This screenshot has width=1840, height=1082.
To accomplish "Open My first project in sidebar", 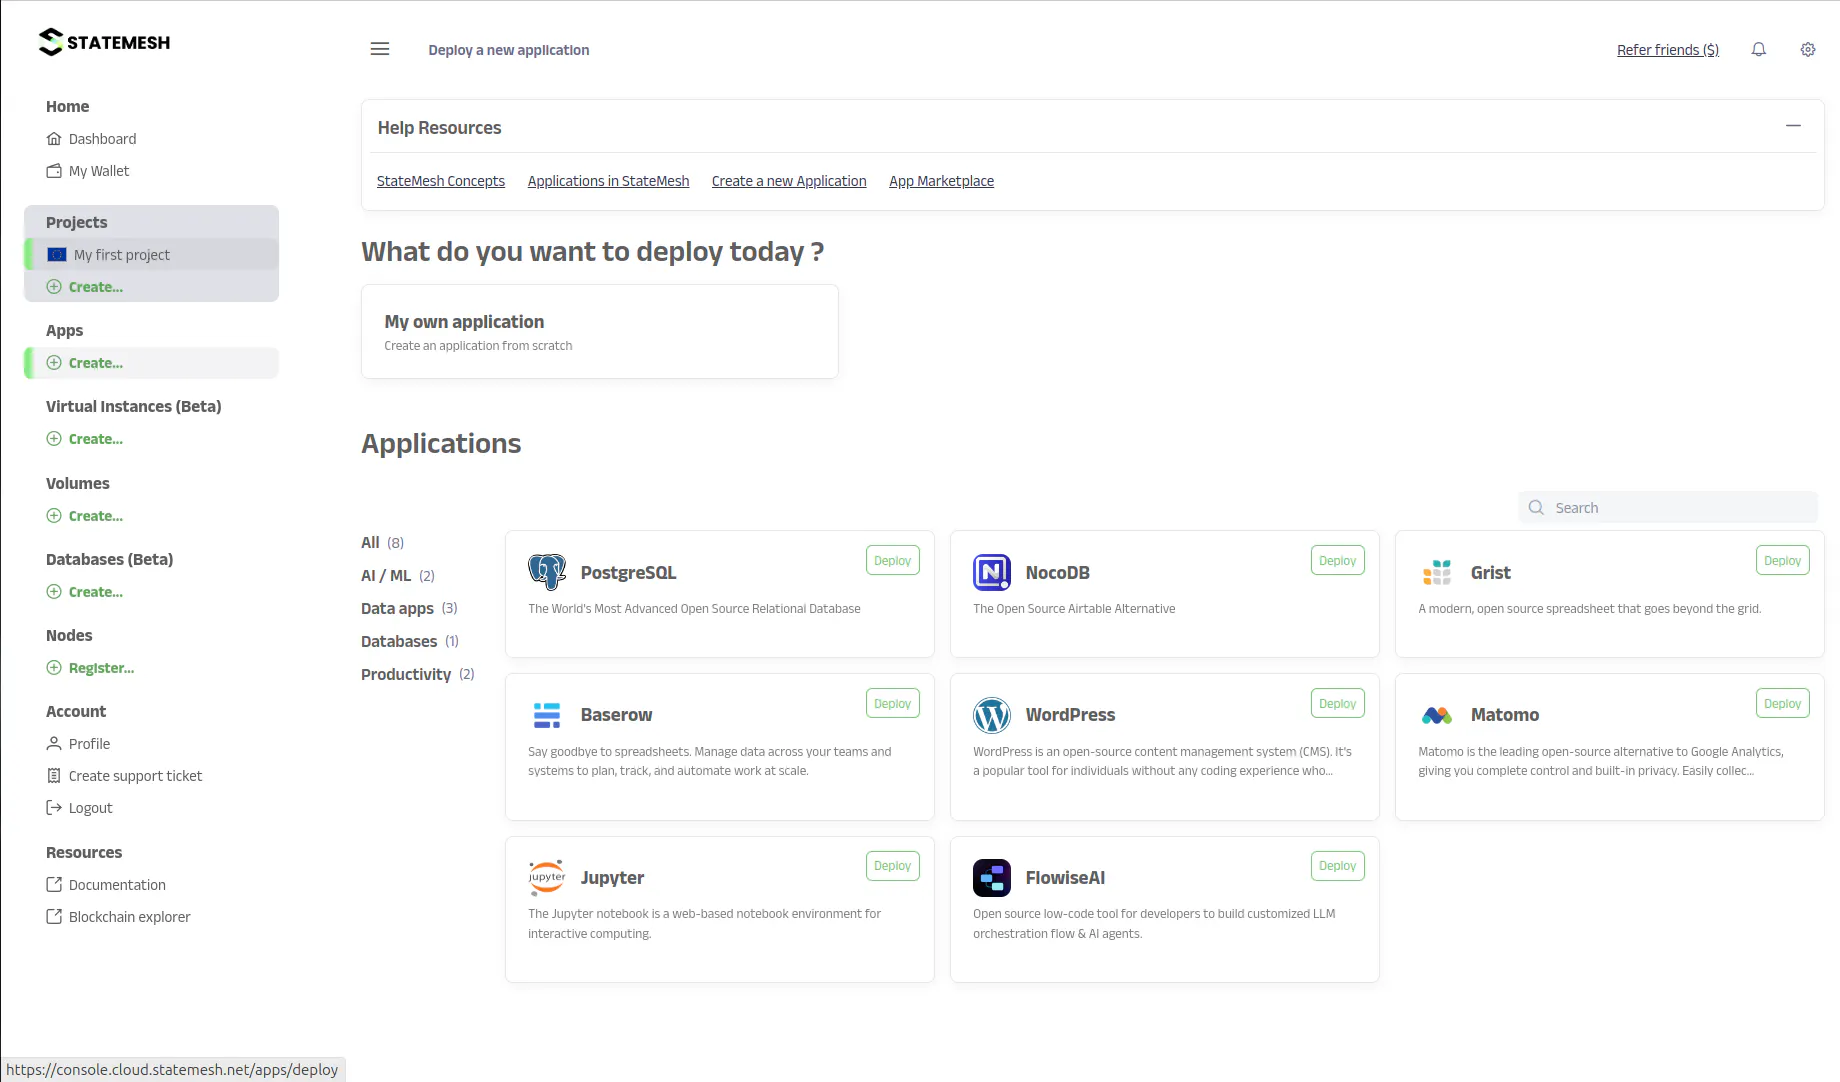I will click(x=151, y=254).
